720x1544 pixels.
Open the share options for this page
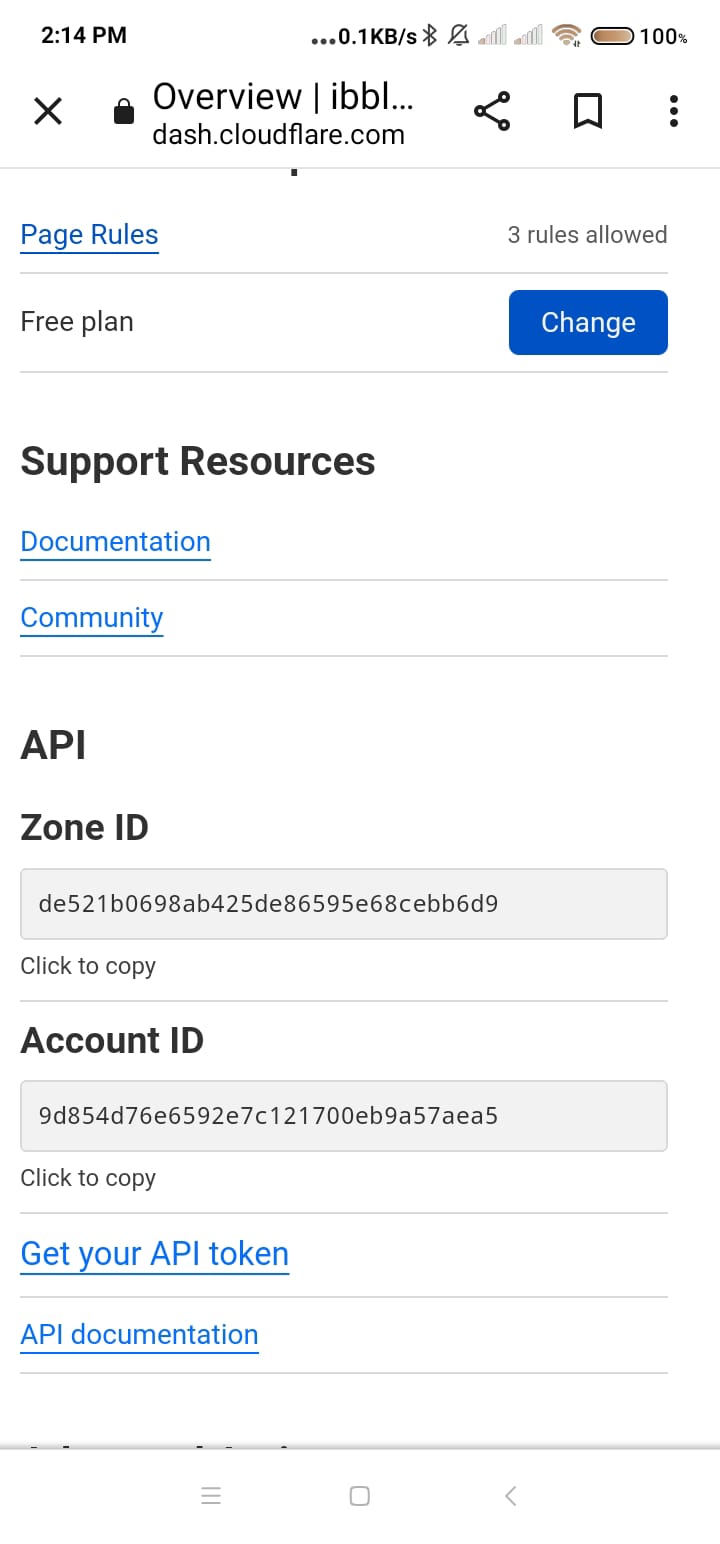[x=492, y=111]
